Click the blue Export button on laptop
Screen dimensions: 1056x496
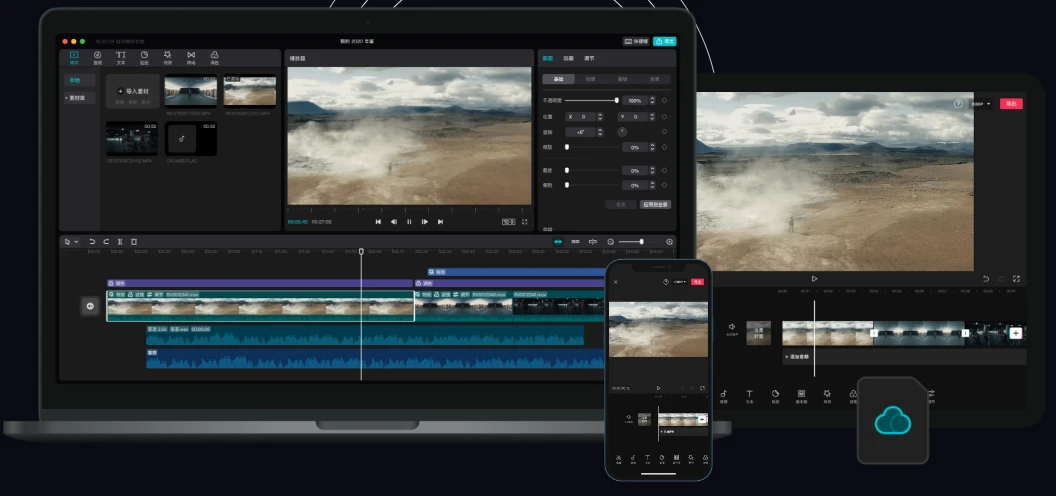pyautogui.click(x=664, y=41)
